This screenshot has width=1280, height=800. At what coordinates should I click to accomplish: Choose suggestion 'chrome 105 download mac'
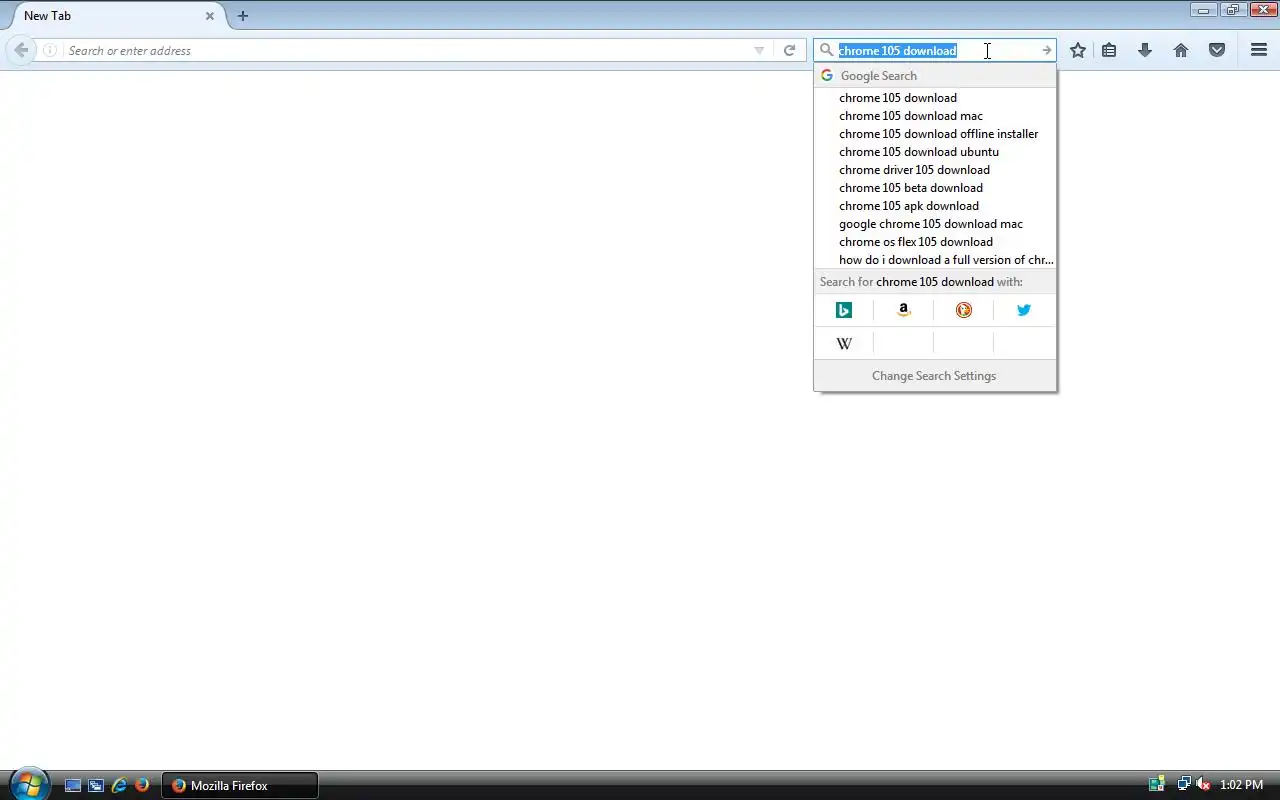pyautogui.click(x=935, y=116)
